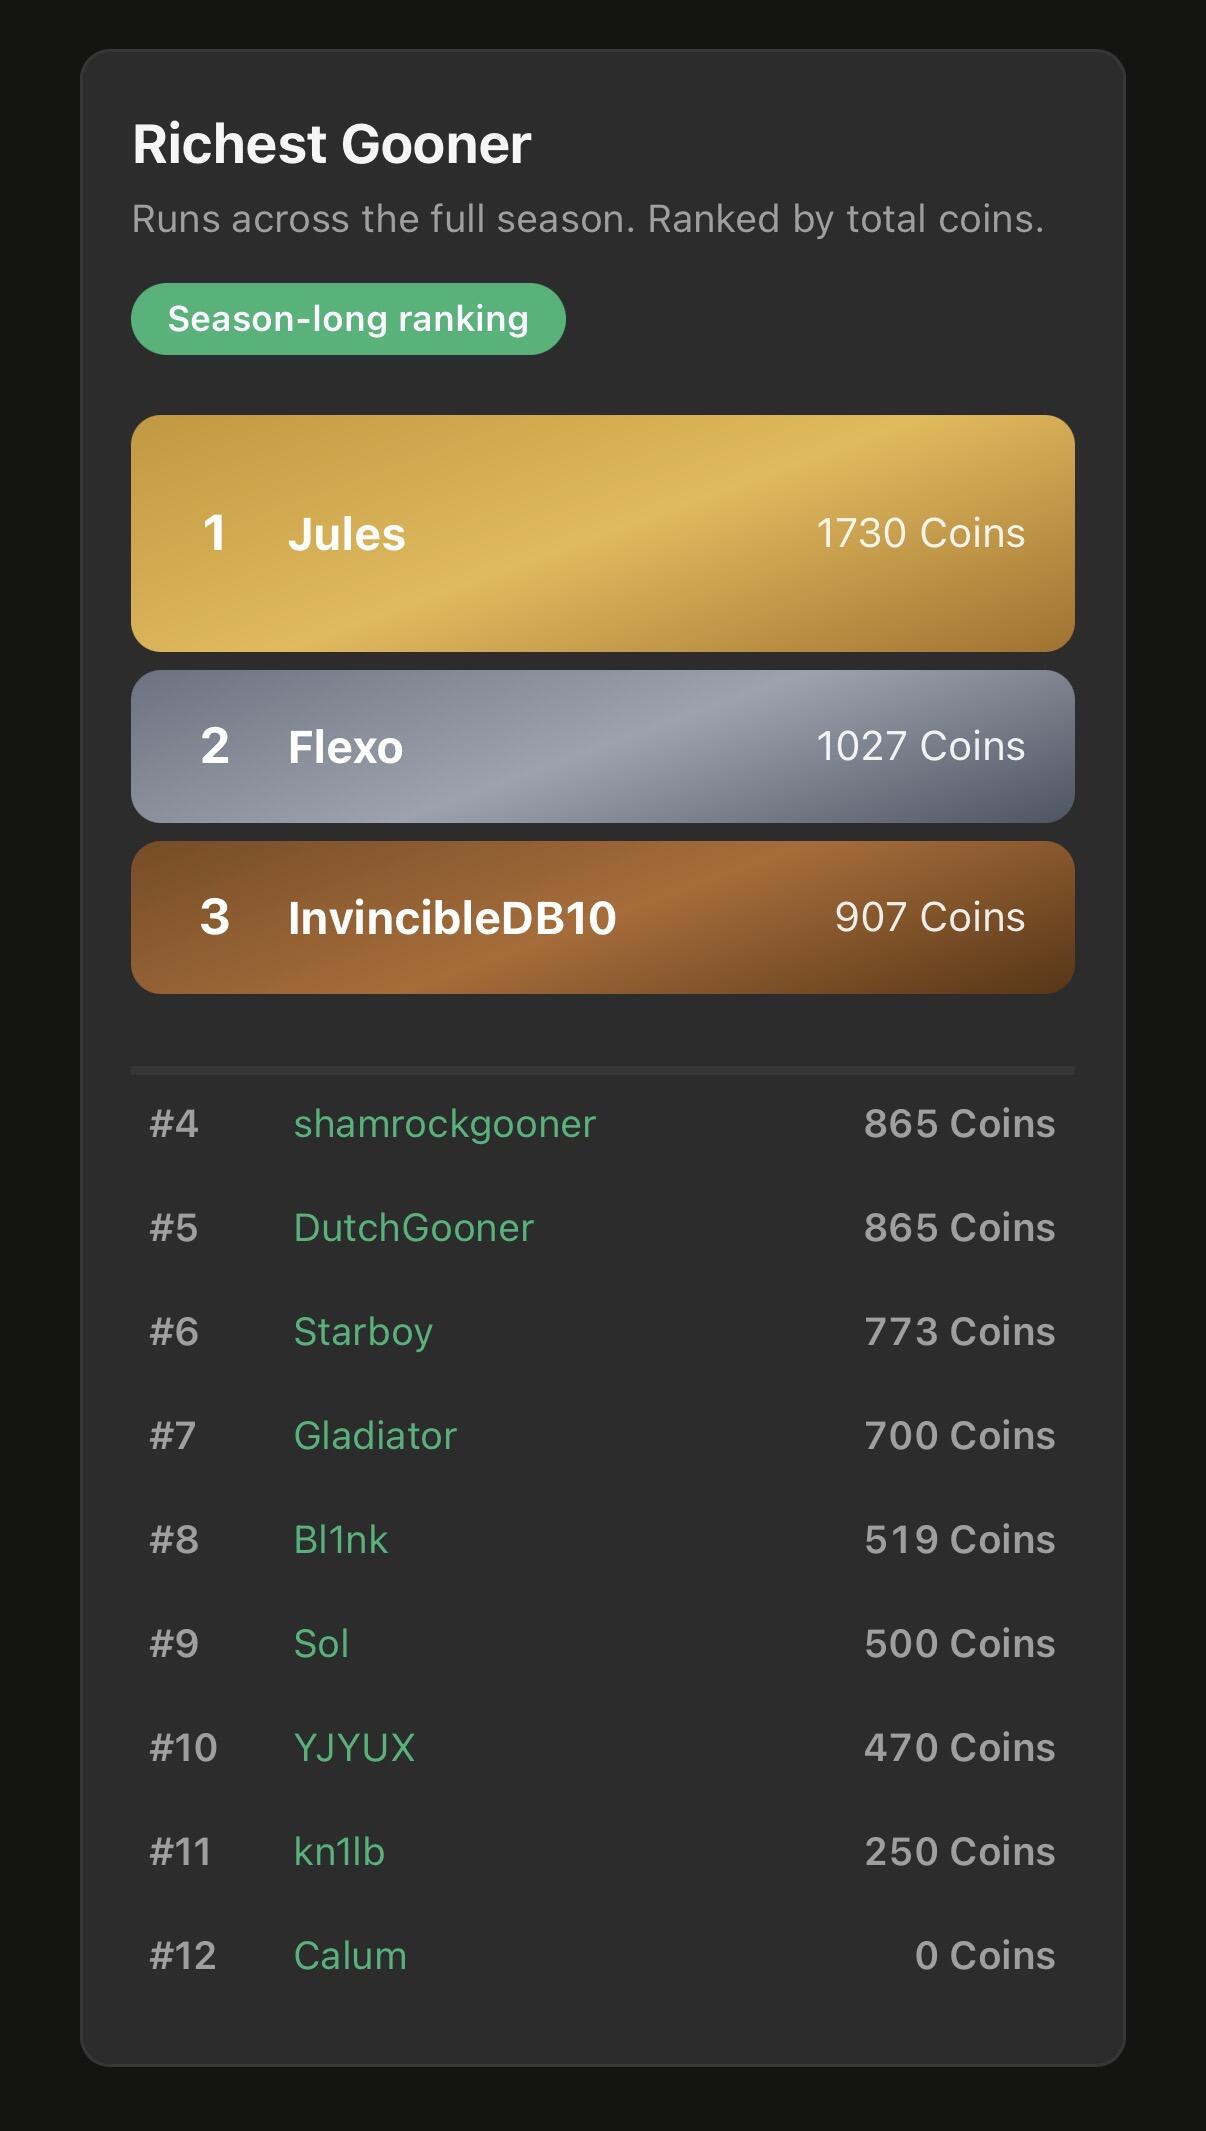Screen dimensions: 1206x2131
Task: Select the Flexo silver ranking card
Action: pyautogui.click(x=602, y=747)
